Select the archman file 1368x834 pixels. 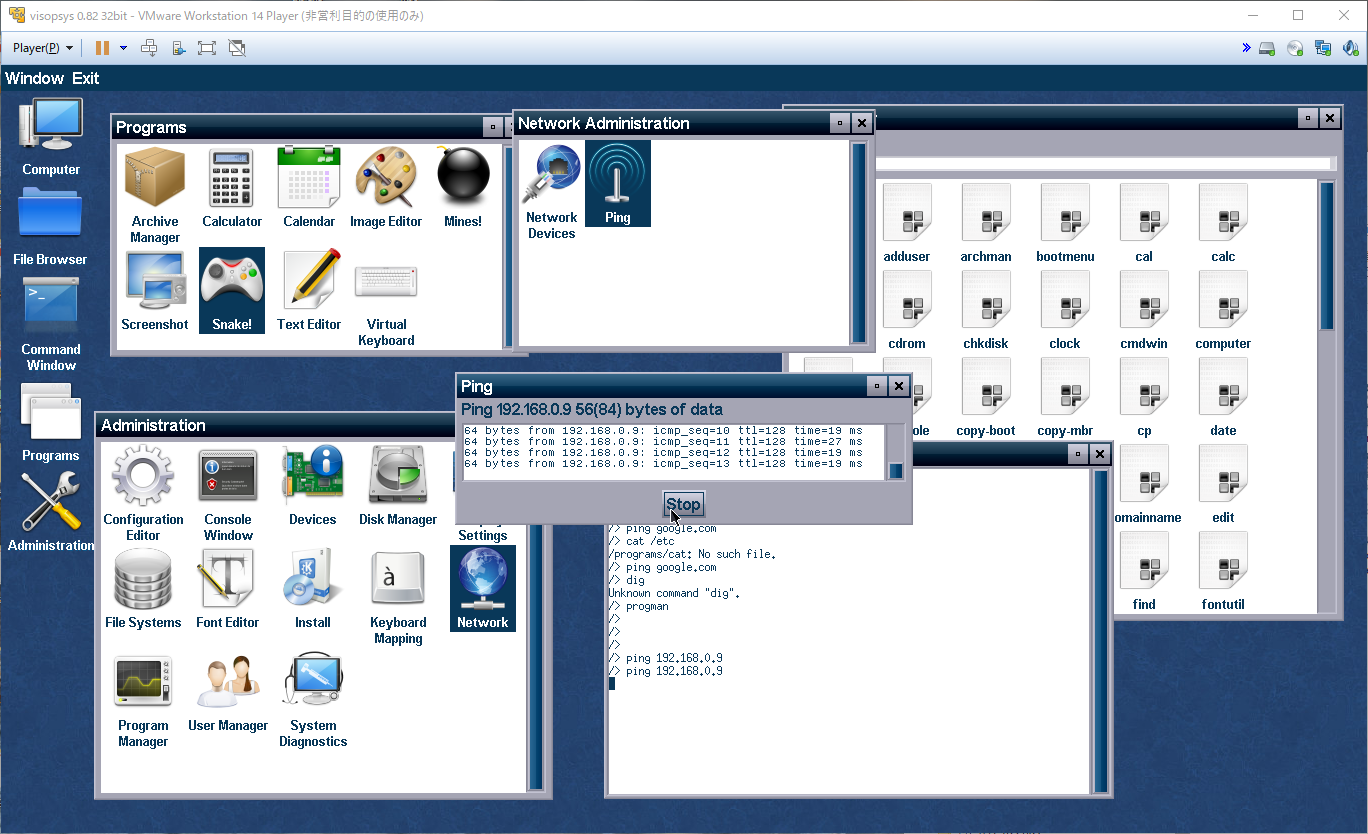[x=986, y=223]
